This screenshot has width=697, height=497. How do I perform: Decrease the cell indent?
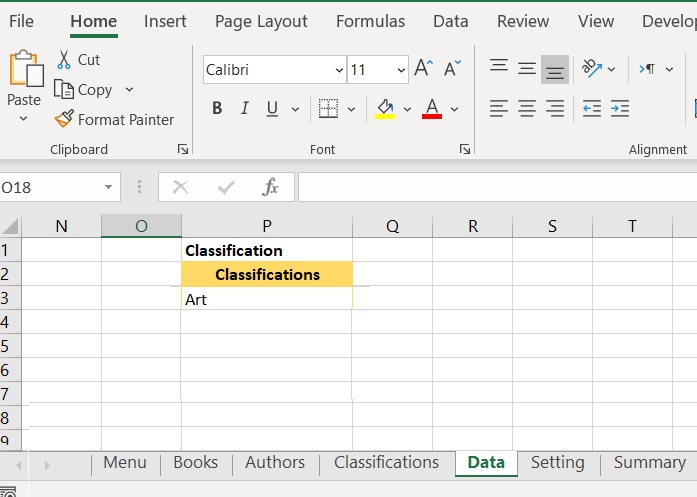click(x=592, y=109)
